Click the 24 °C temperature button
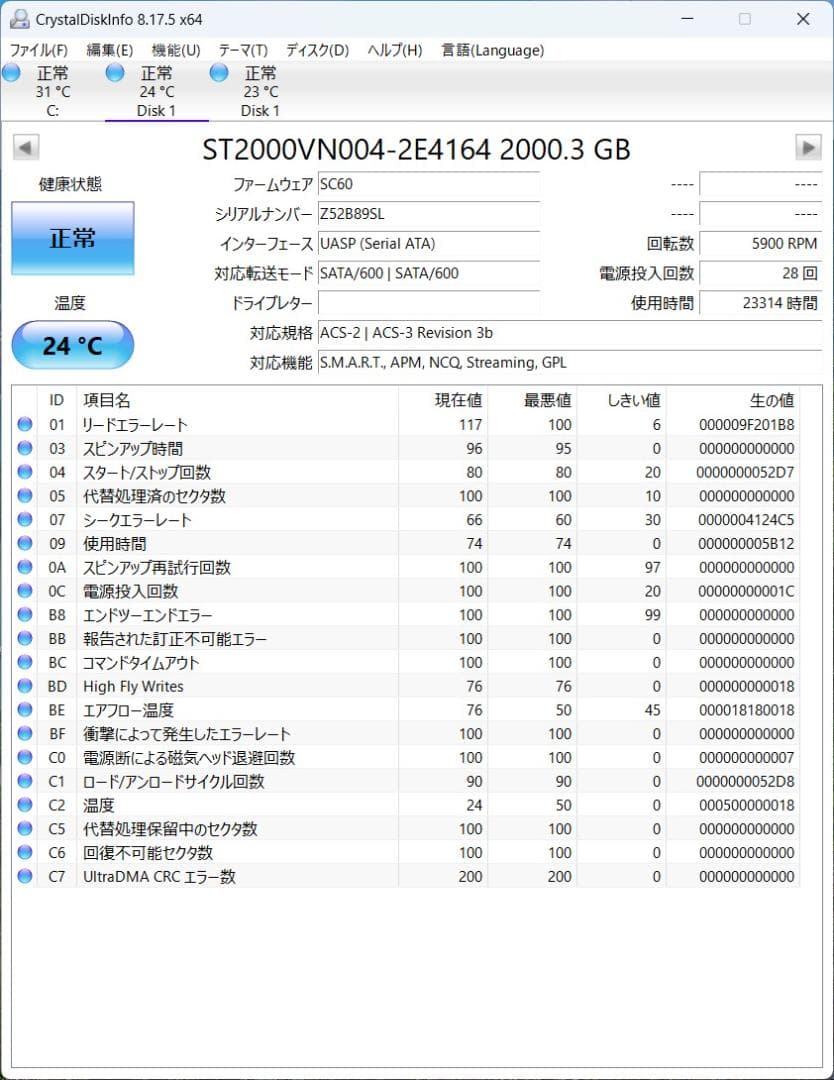The height and width of the screenshot is (1080, 834). click(x=71, y=344)
